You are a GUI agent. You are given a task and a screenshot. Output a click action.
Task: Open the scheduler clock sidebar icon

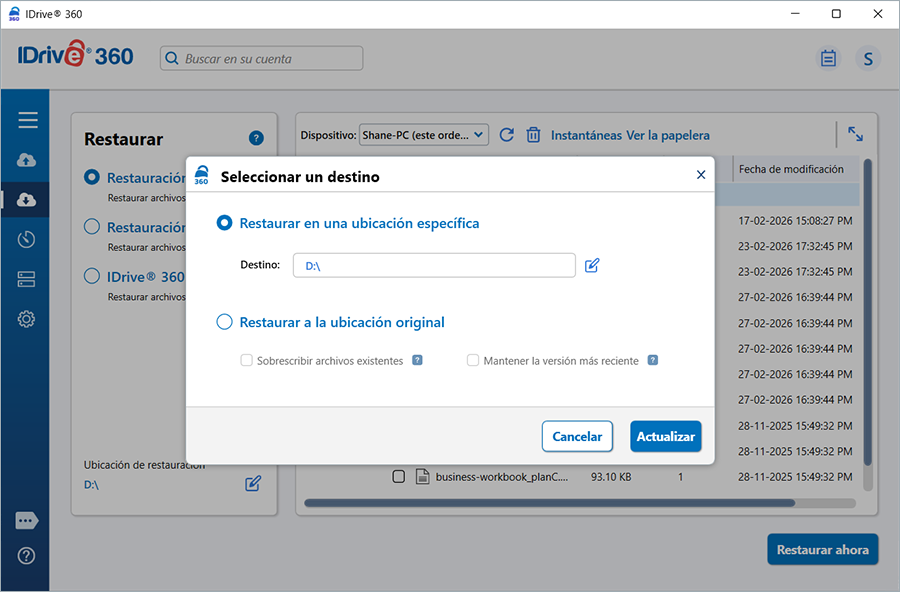click(x=27, y=239)
